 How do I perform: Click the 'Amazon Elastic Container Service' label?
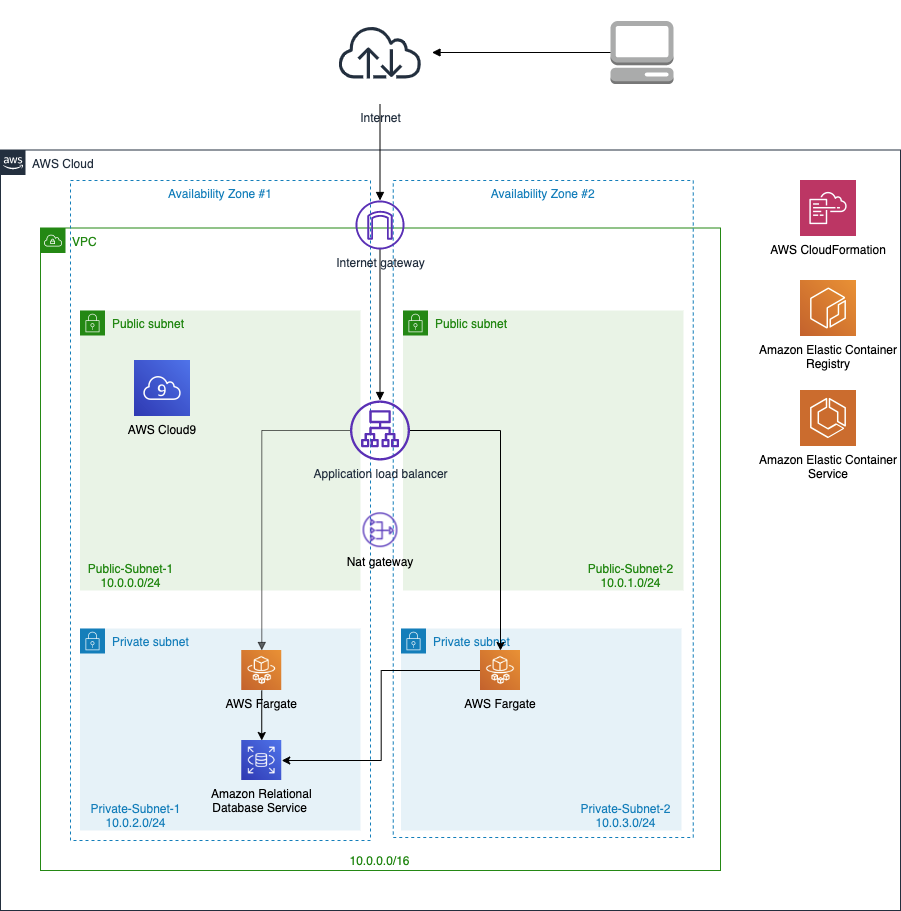828,467
